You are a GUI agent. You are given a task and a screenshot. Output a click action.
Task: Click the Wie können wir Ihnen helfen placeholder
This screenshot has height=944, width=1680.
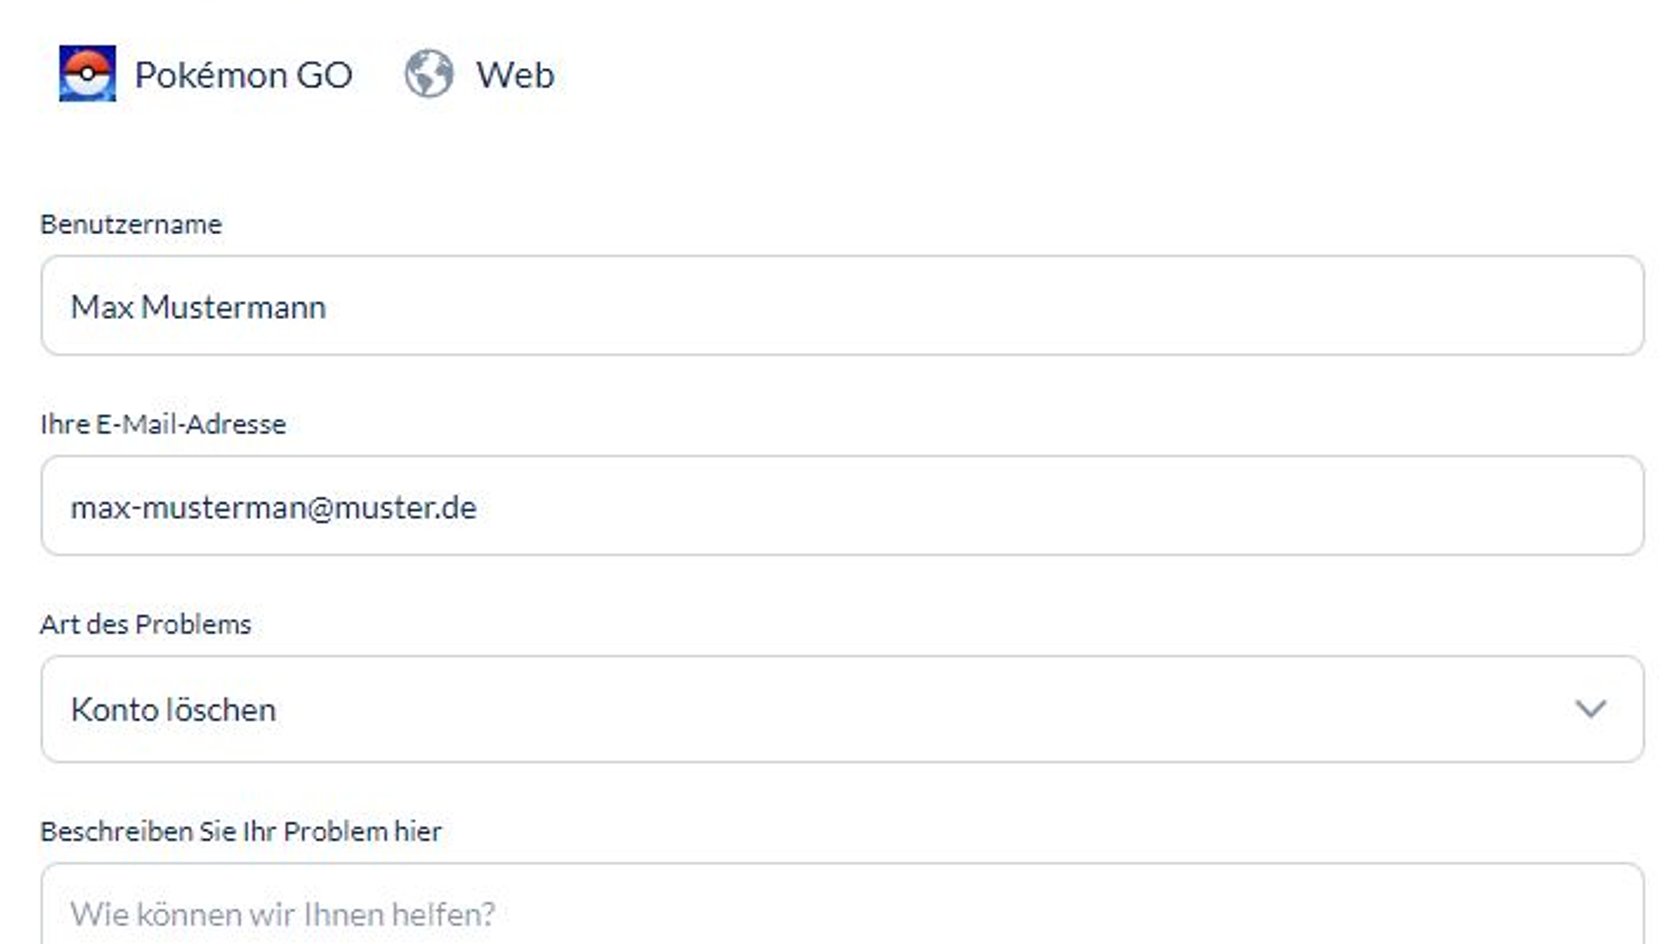pos(282,914)
